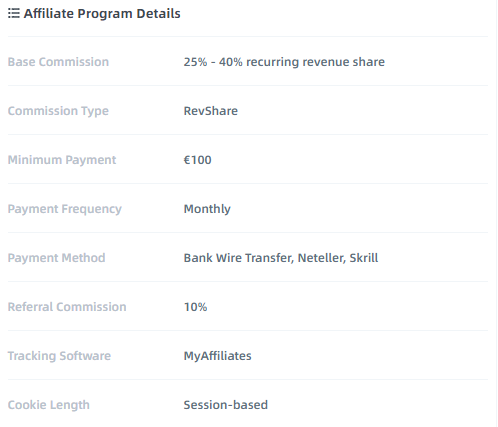Click the list icon beside Affiliate Program Details

pos(14,14)
